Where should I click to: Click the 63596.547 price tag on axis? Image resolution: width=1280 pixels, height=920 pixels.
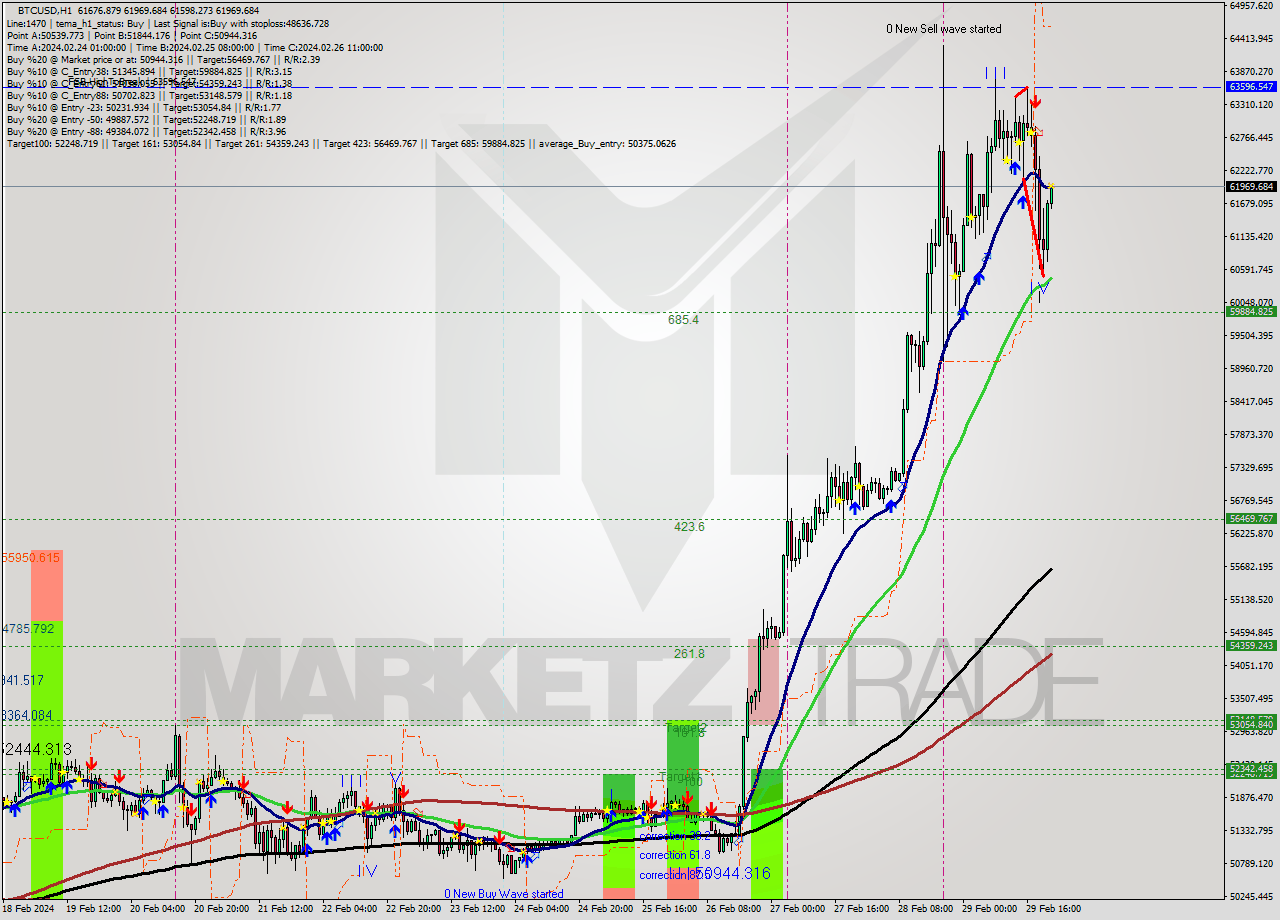1251,87
